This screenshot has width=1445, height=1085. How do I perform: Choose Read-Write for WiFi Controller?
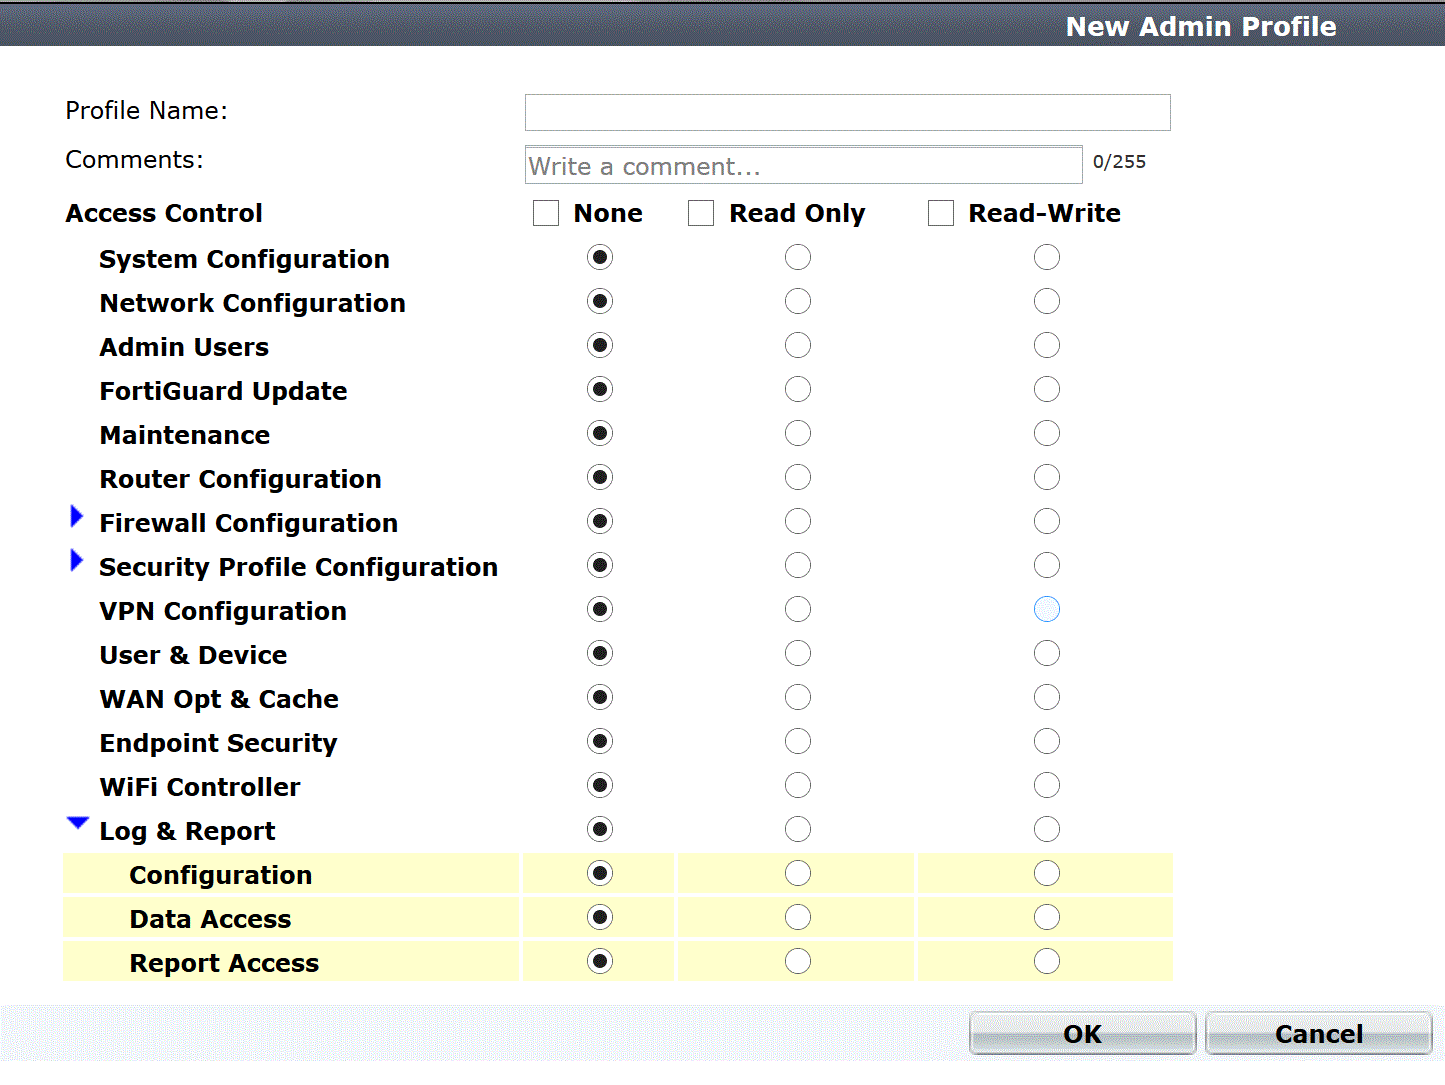tap(1047, 786)
